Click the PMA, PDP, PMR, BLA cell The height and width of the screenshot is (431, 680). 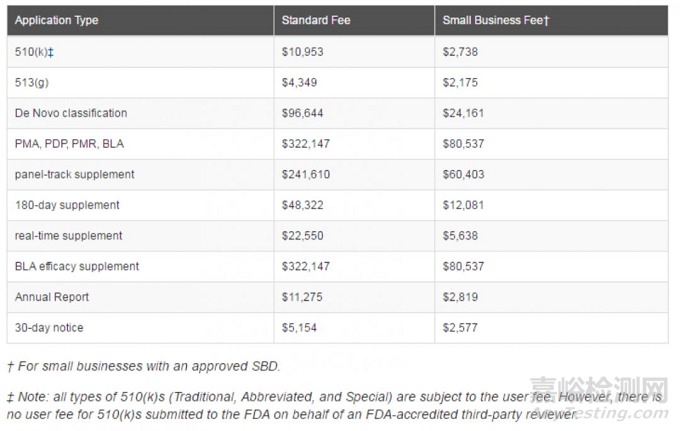(x=70, y=144)
